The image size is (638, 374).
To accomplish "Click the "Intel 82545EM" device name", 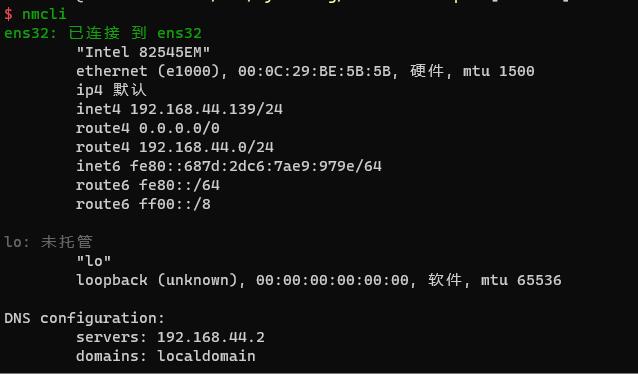I will 143,52.
